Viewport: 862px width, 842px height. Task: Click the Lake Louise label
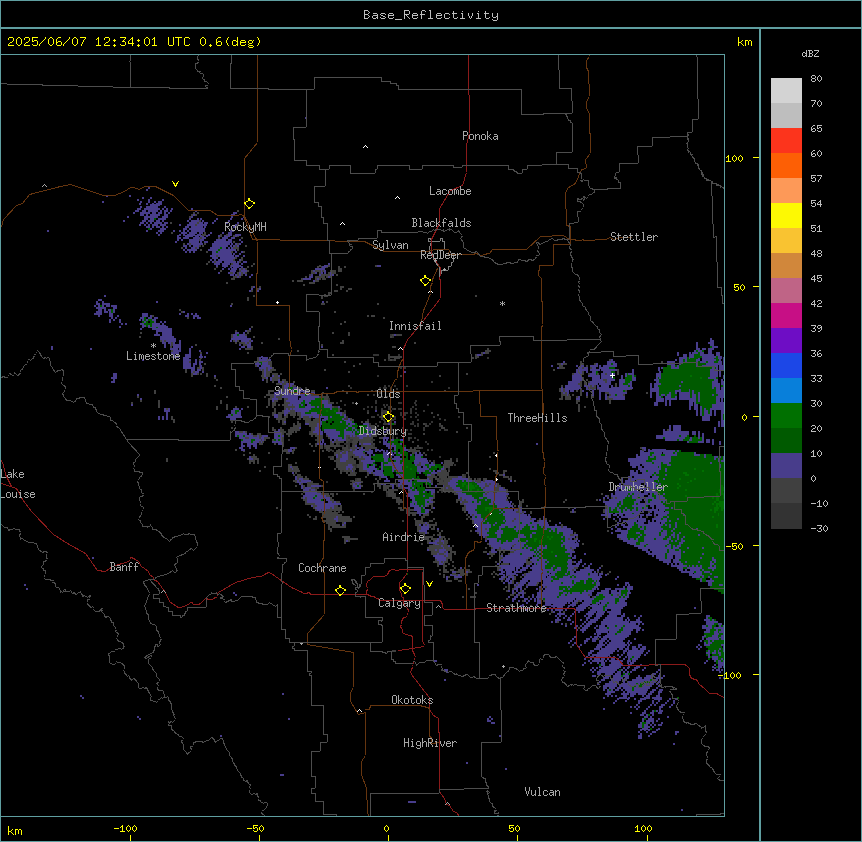(18, 484)
